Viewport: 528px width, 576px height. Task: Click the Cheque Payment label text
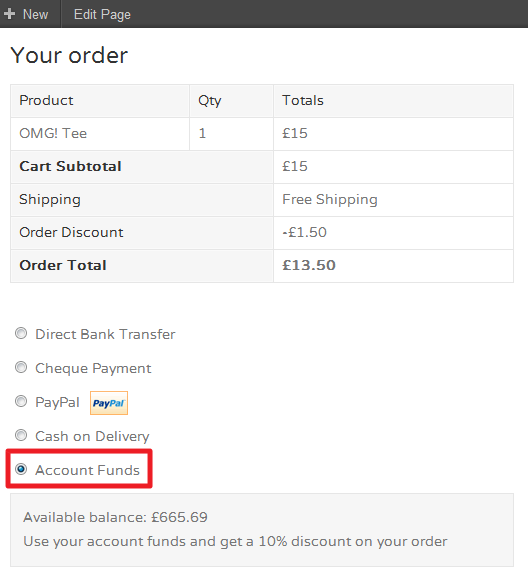coord(93,368)
